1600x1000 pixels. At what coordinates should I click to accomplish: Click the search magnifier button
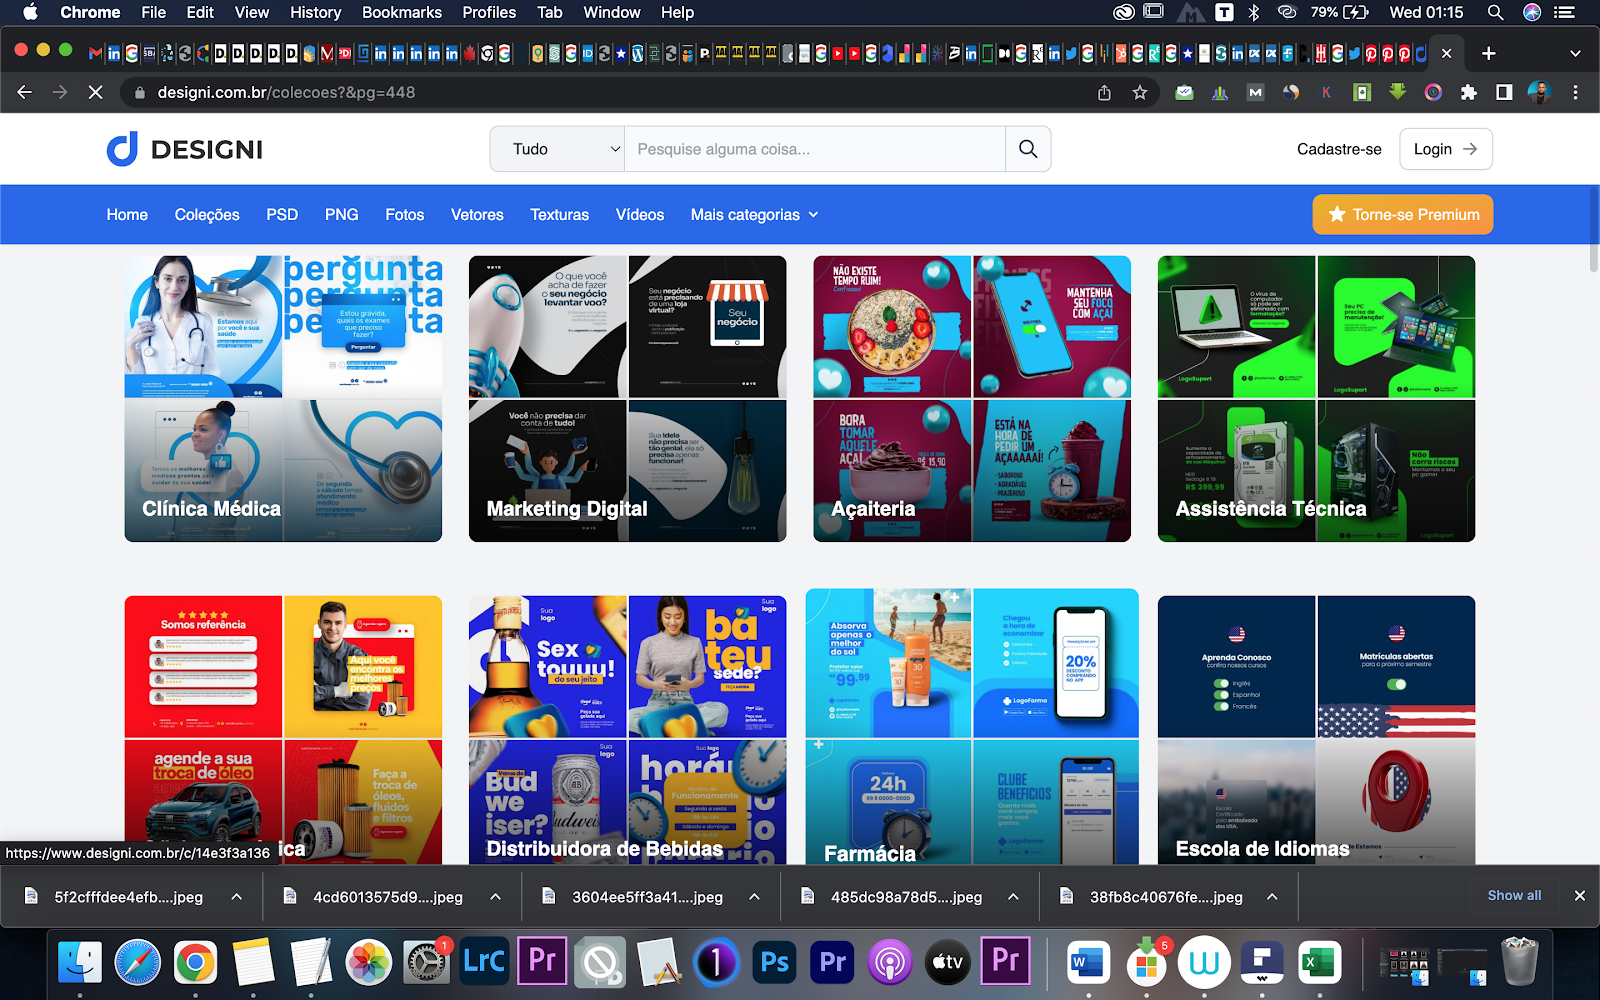(x=1028, y=149)
